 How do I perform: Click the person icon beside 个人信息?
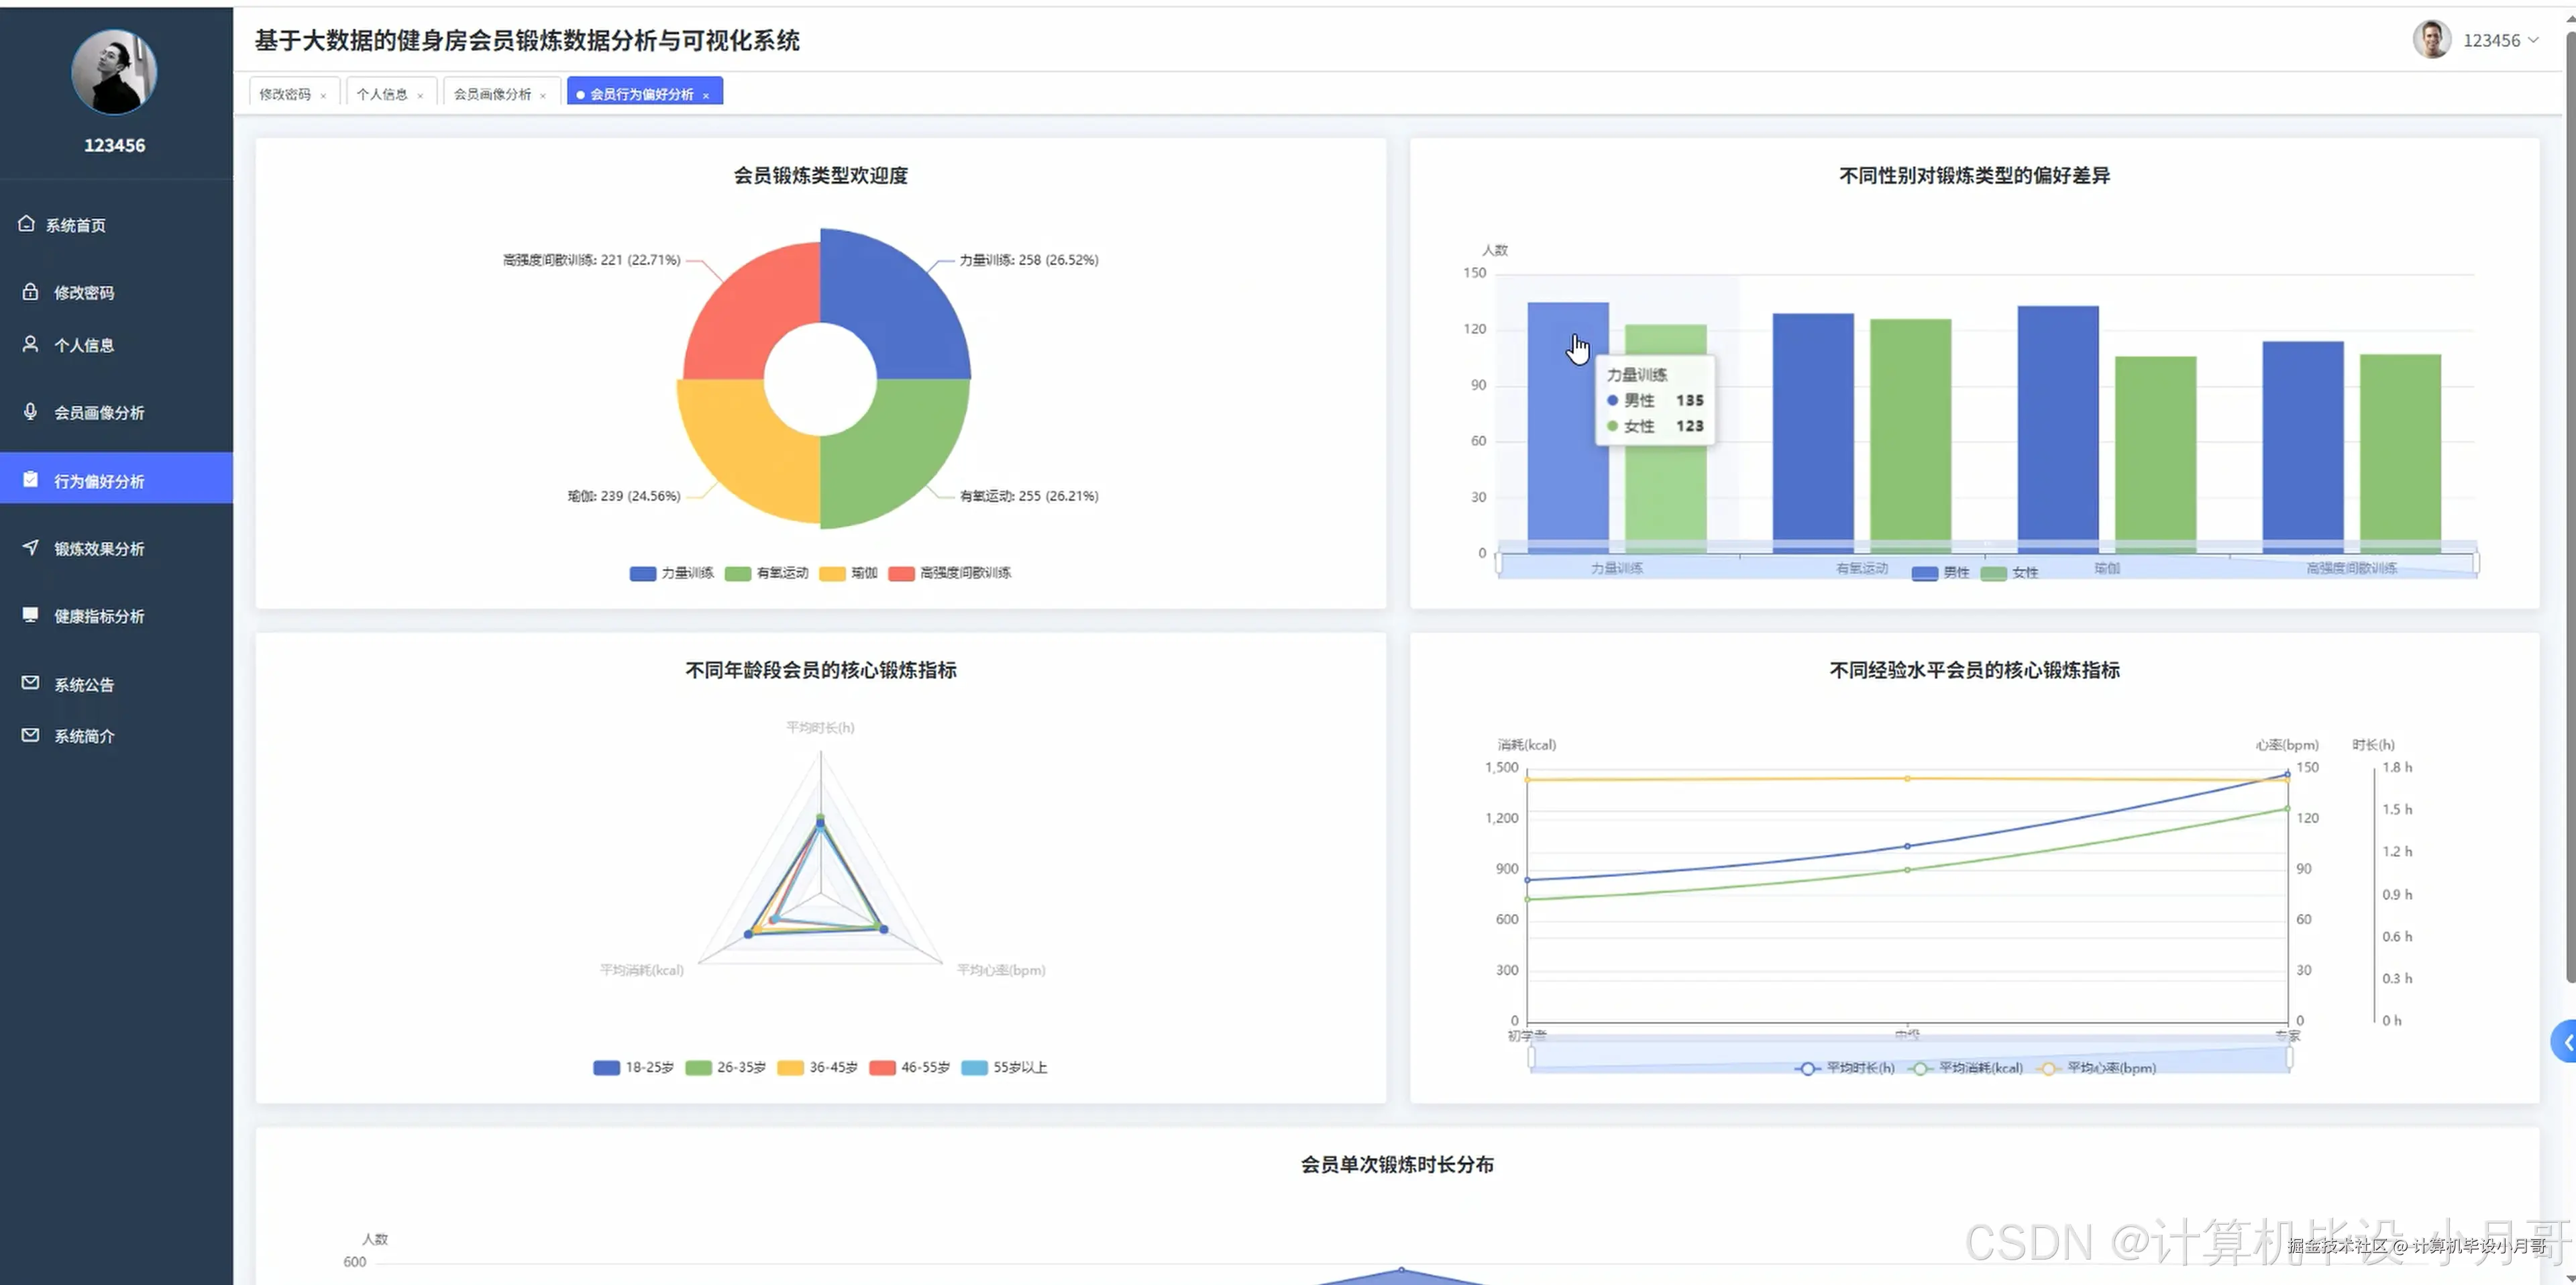(30, 344)
